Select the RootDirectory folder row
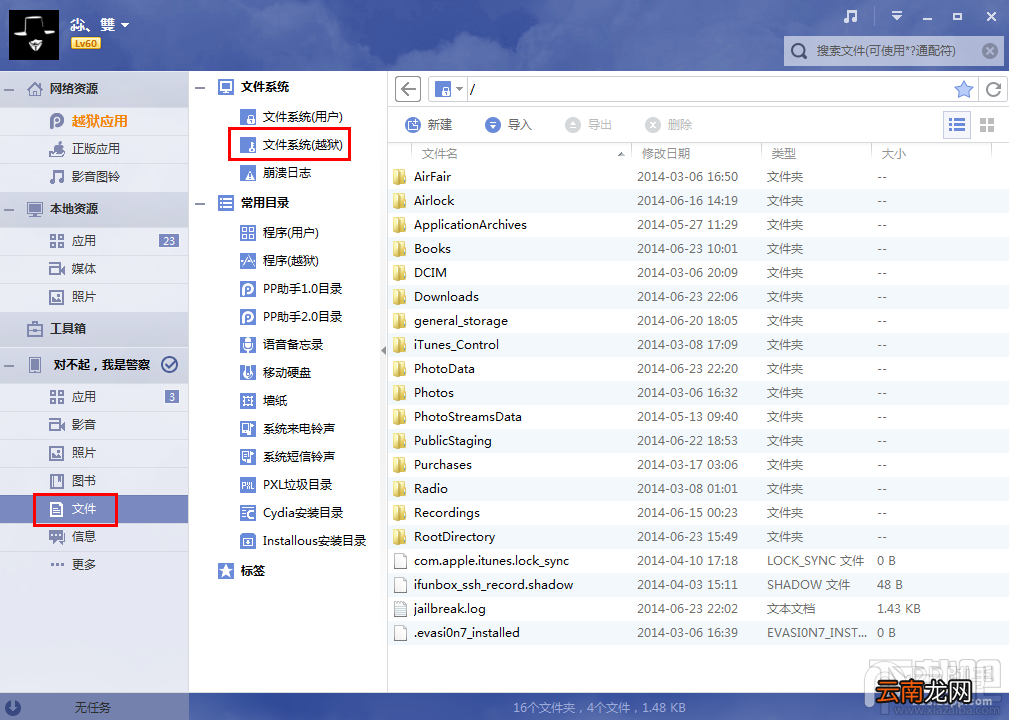Image resolution: width=1009 pixels, height=720 pixels. pyautogui.click(x=698, y=537)
